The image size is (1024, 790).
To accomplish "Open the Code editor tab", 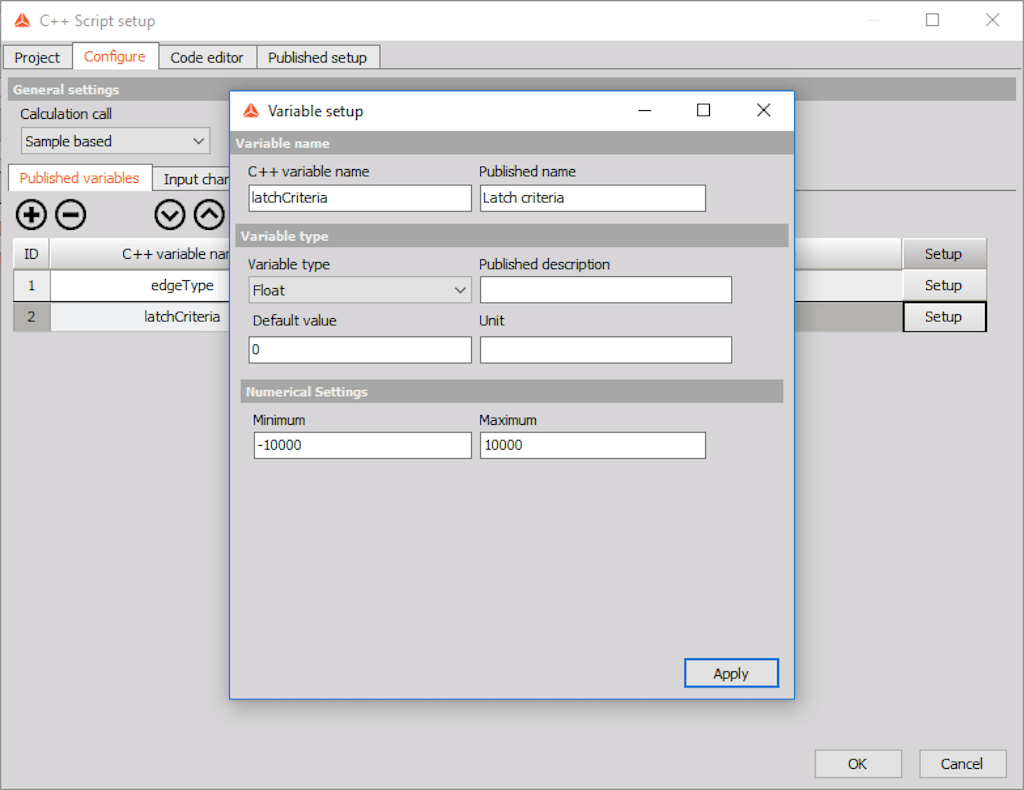I will (207, 57).
